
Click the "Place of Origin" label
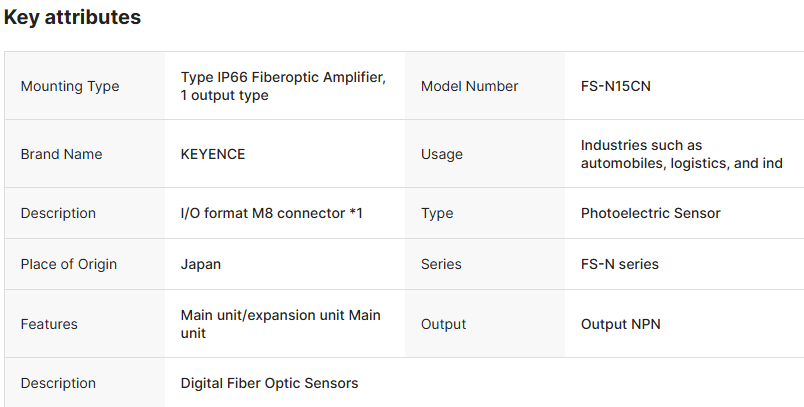click(69, 264)
